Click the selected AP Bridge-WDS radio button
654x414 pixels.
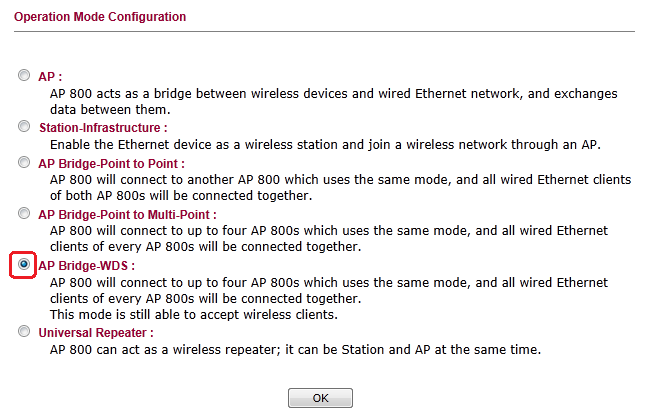click(x=24, y=266)
